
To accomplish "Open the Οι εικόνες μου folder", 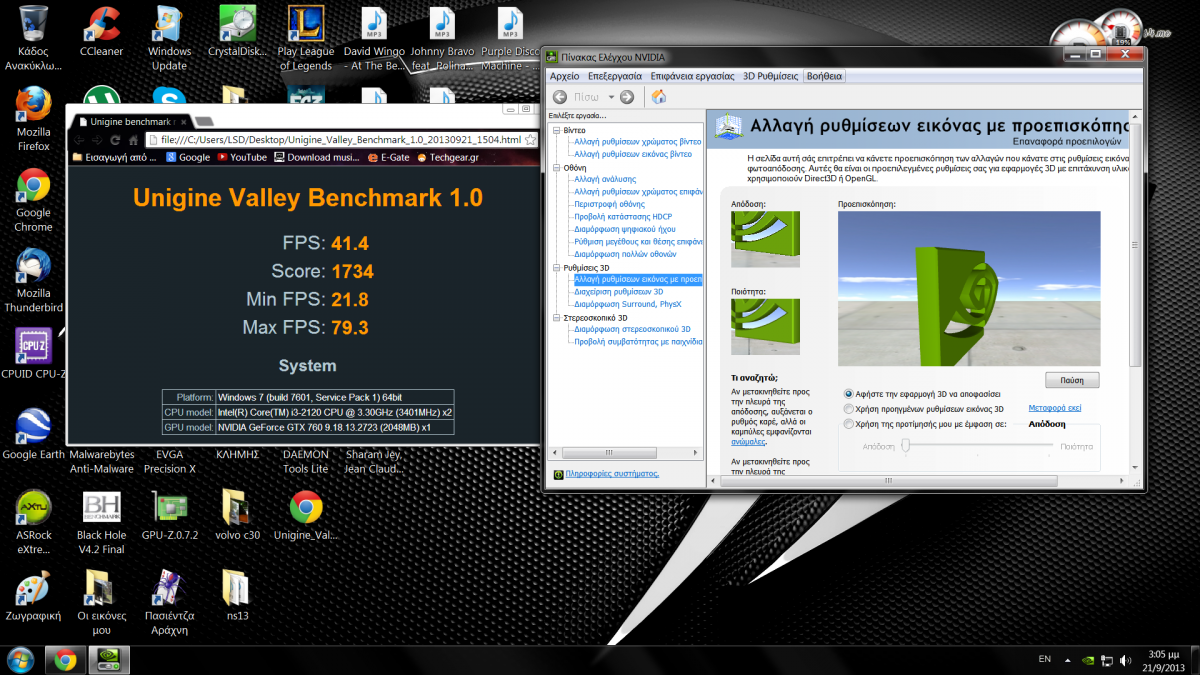I will (x=101, y=603).
